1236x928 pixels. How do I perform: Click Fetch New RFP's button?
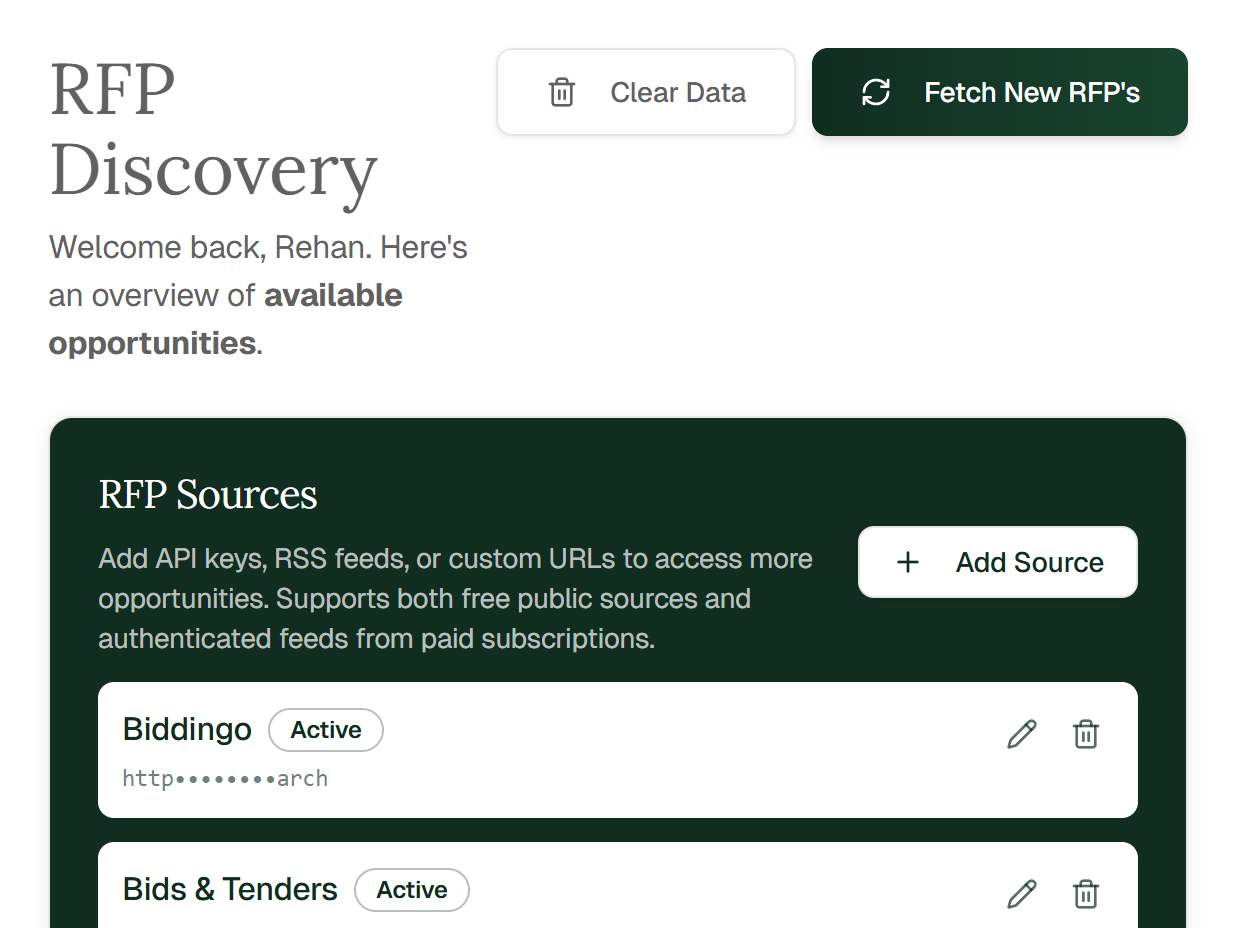[999, 92]
